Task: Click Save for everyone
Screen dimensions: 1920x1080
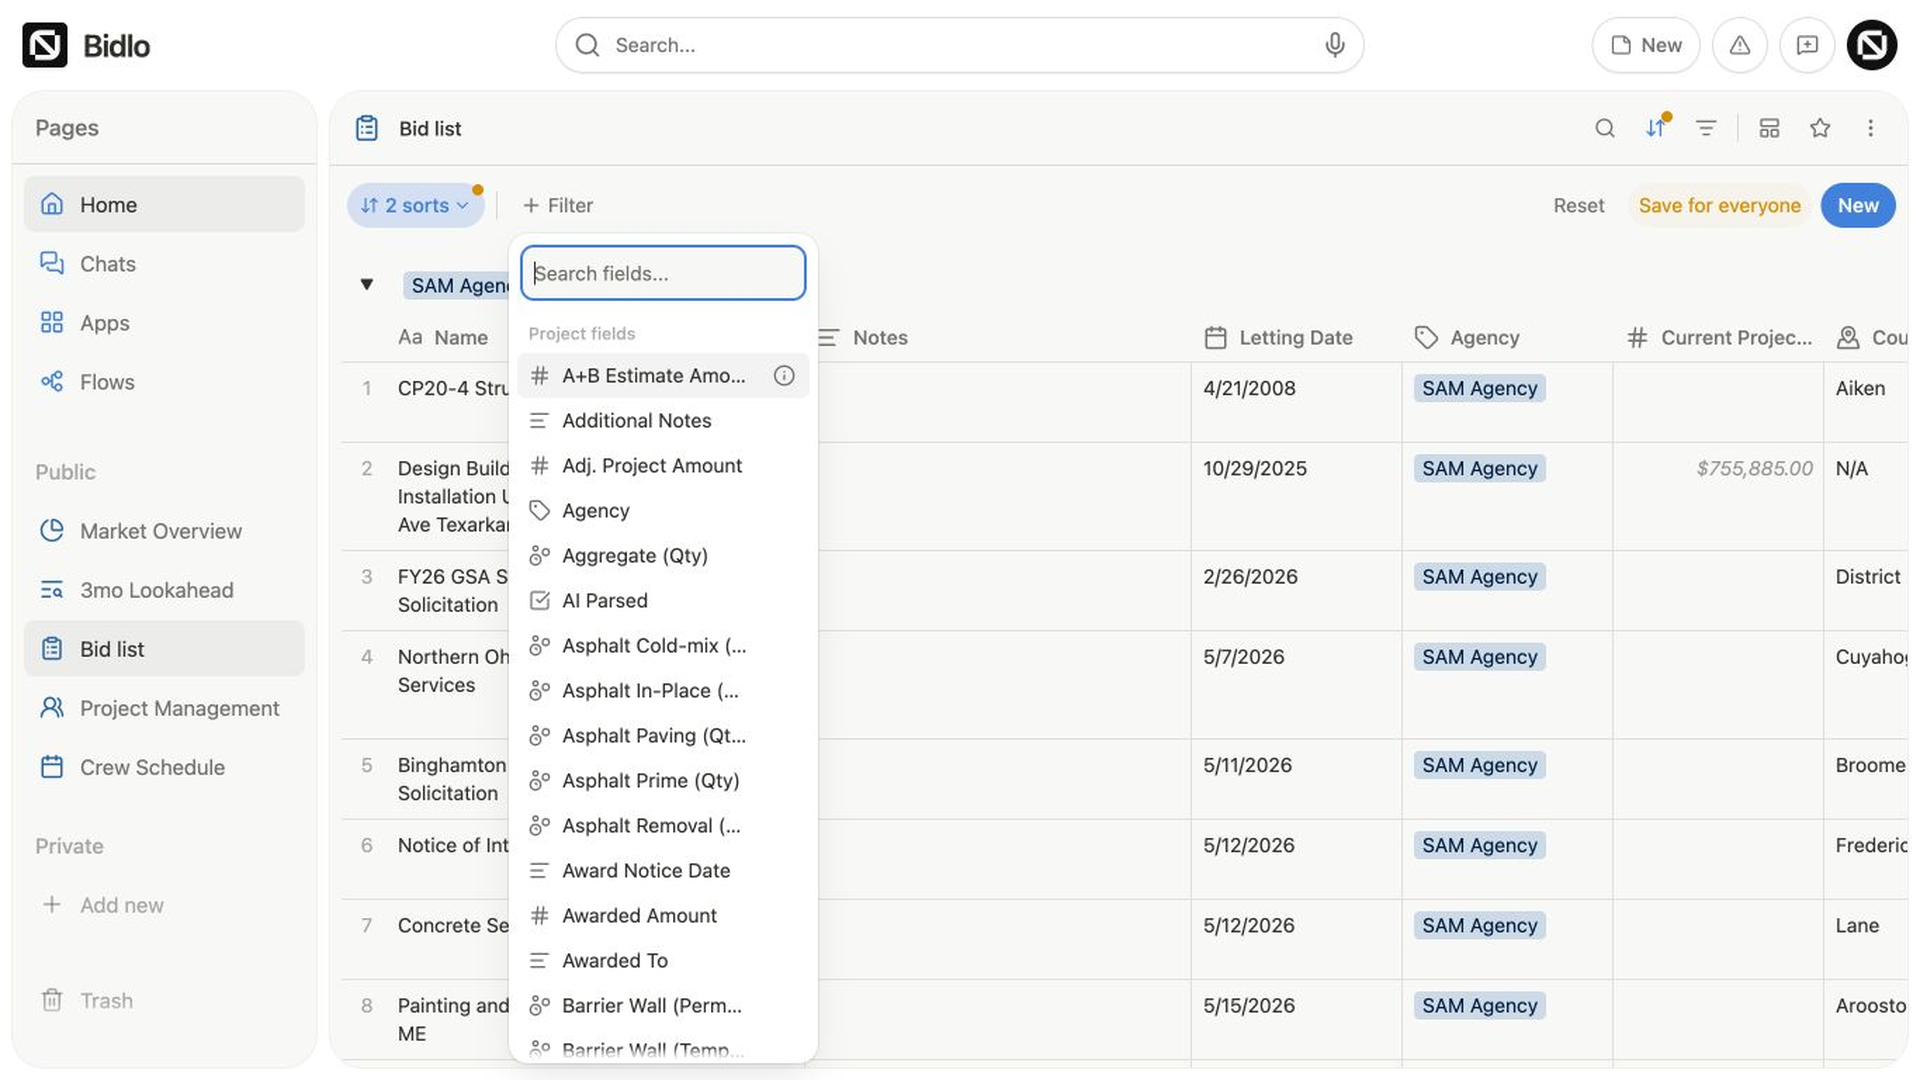Action: click(x=1719, y=205)
